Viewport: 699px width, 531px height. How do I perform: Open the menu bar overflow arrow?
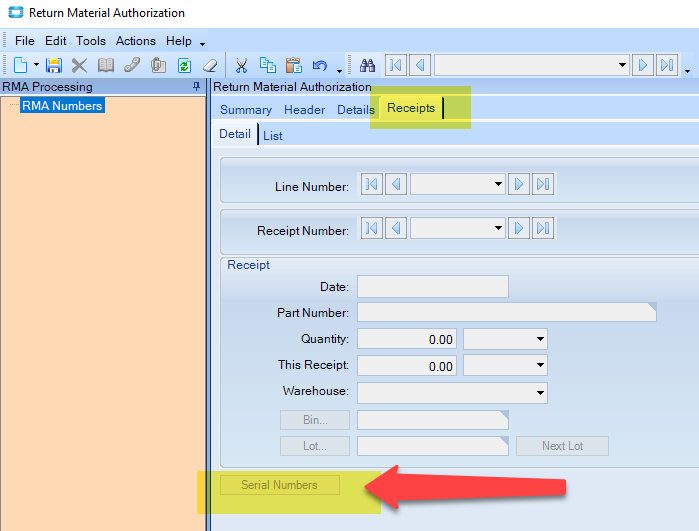coord(202,44)
